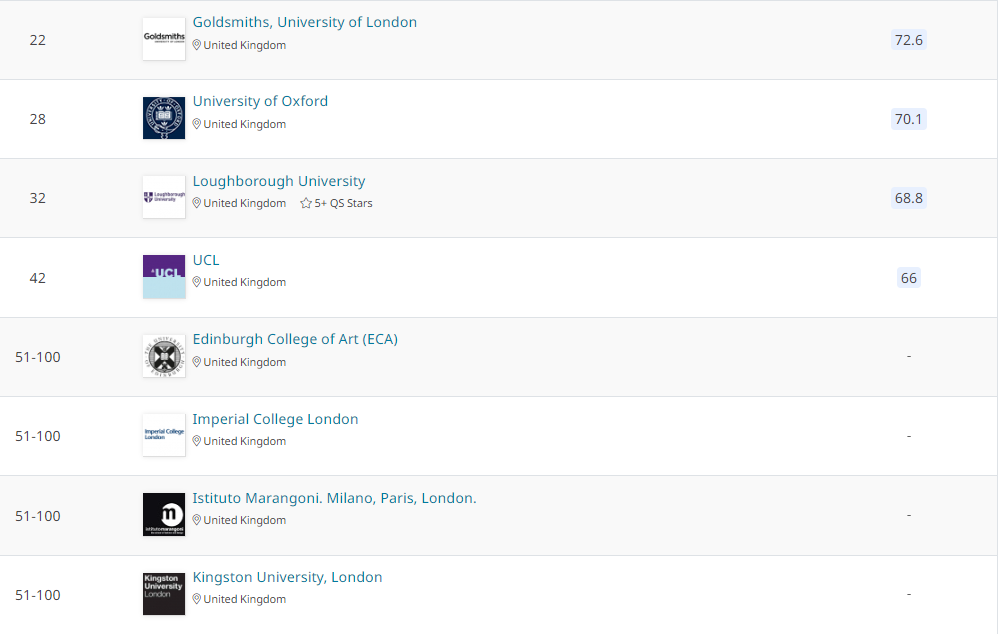
Task: Click the Loughborough University logo
Action: click(x=164, y=197)
